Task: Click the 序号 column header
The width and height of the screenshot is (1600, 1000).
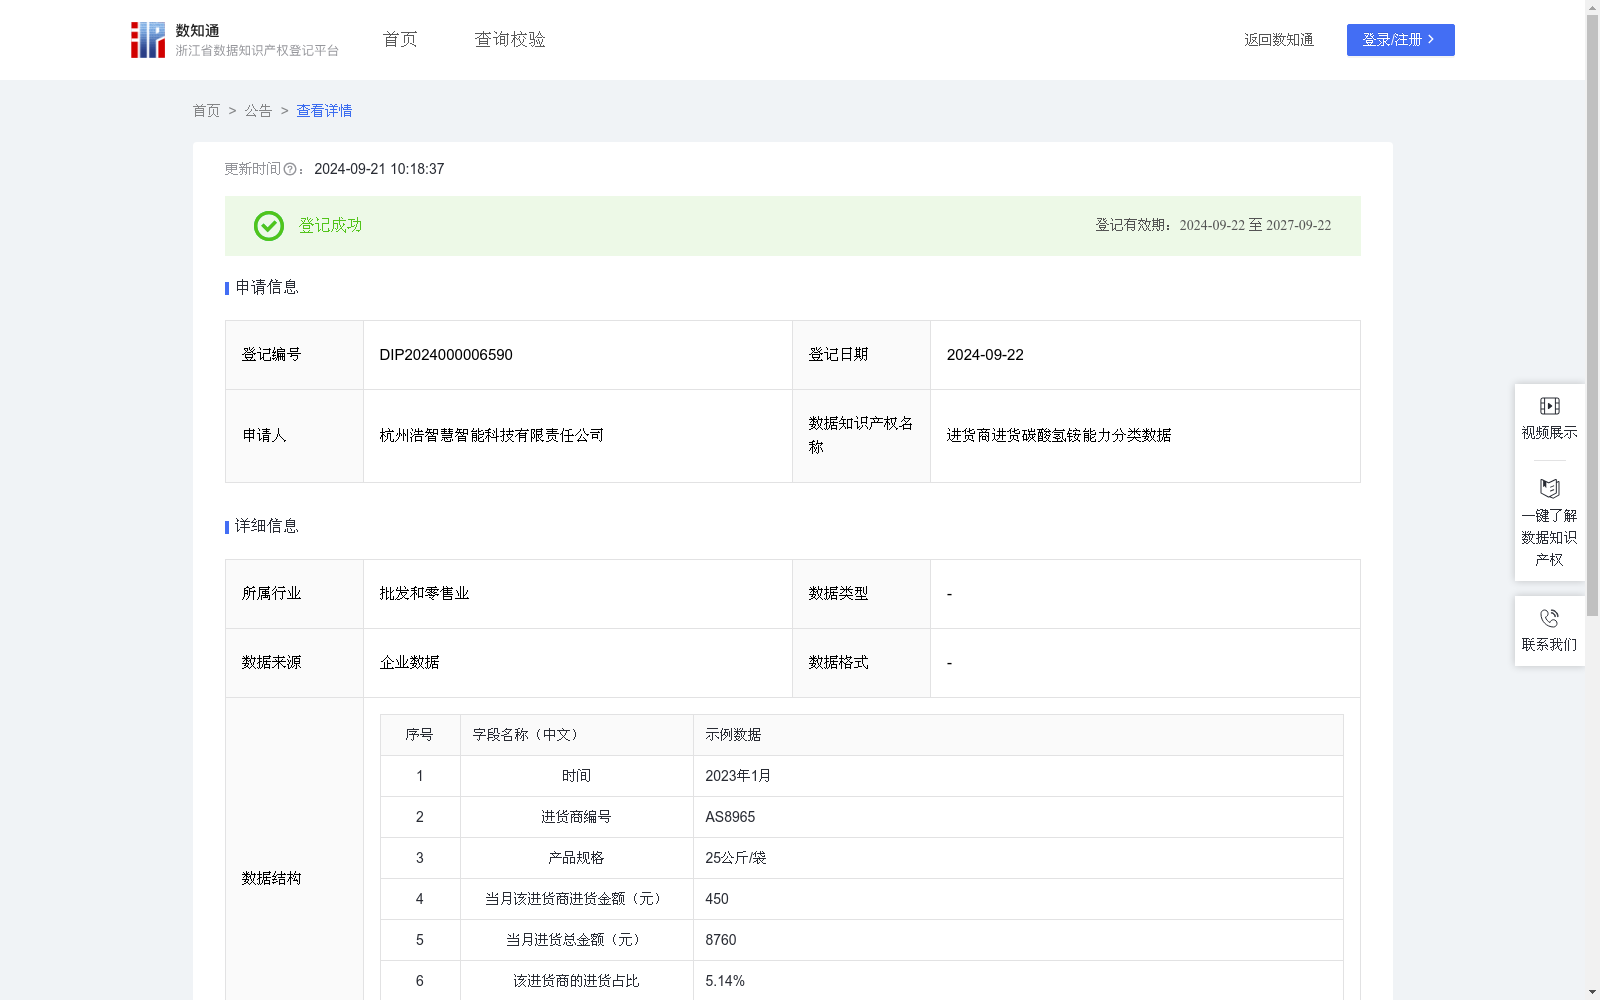Action: click(419, 735)
